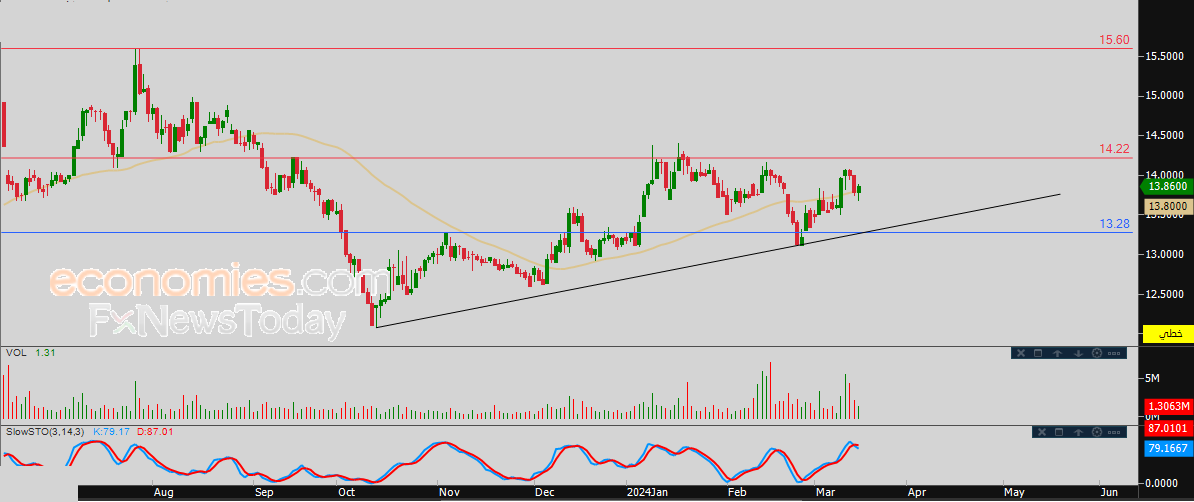The width and height of the screenshot is (1194, 502).
Task: Select the 13.8000 moving average price tag
Action: pyautogui.click(x=1168, y=206)
